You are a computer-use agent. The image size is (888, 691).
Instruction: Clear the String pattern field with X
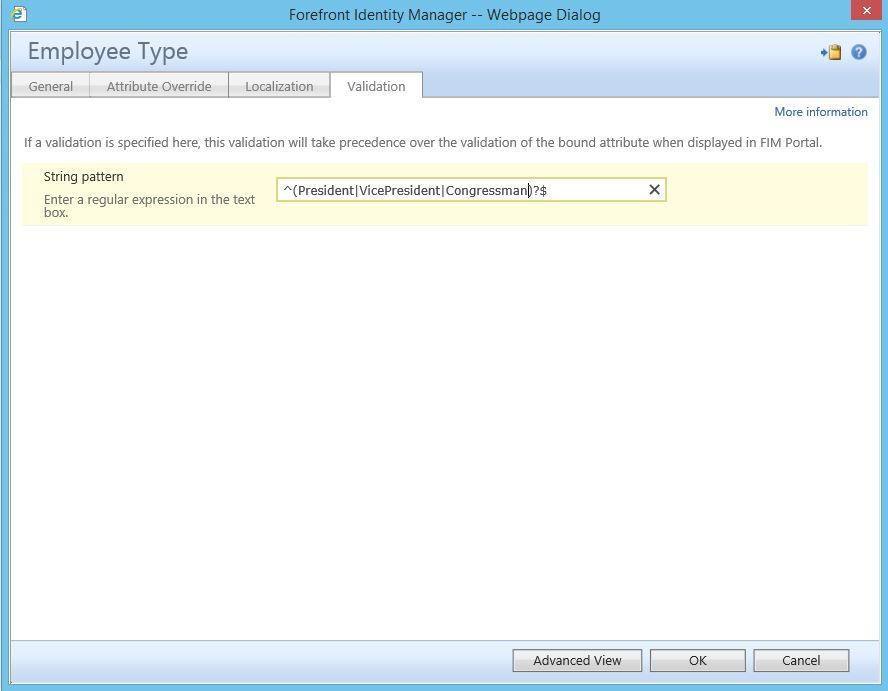click(x=654, y=190)
